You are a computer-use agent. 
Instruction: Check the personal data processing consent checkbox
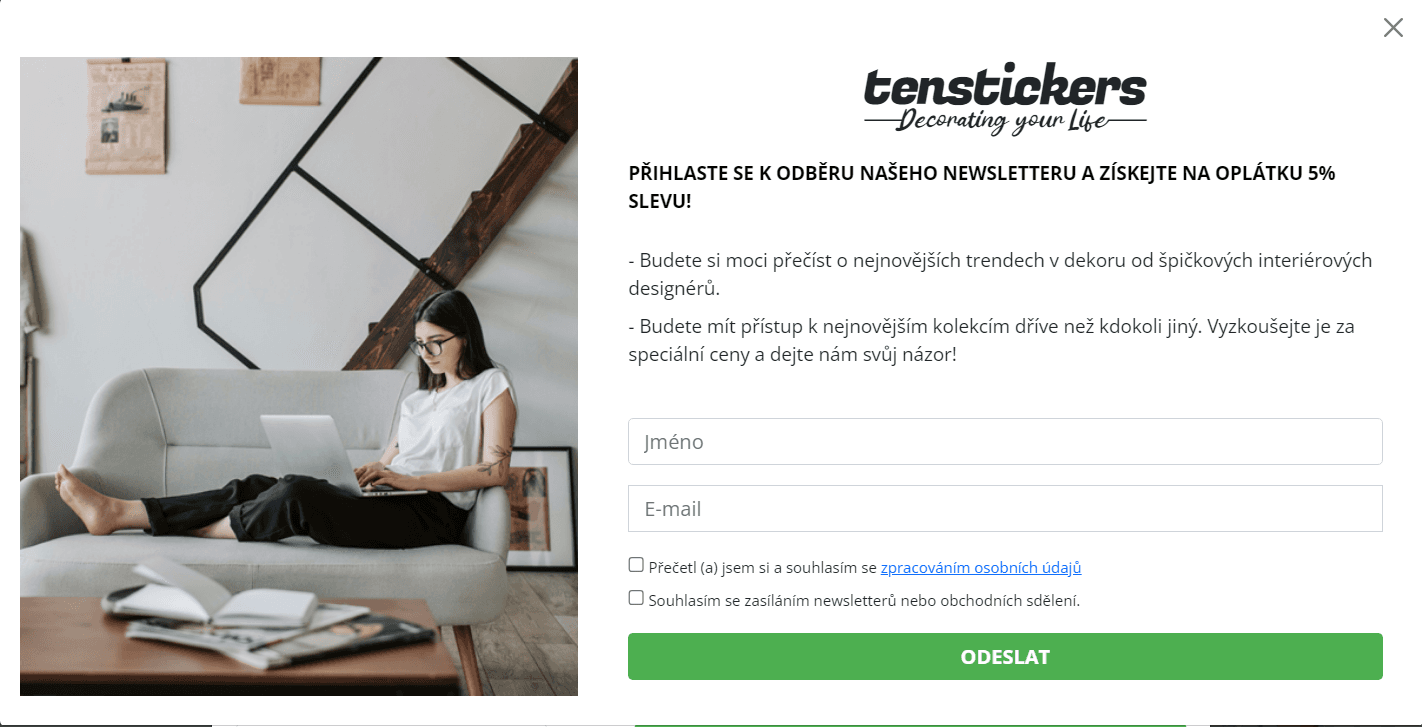pyautogui.click(x=636, y=565)
